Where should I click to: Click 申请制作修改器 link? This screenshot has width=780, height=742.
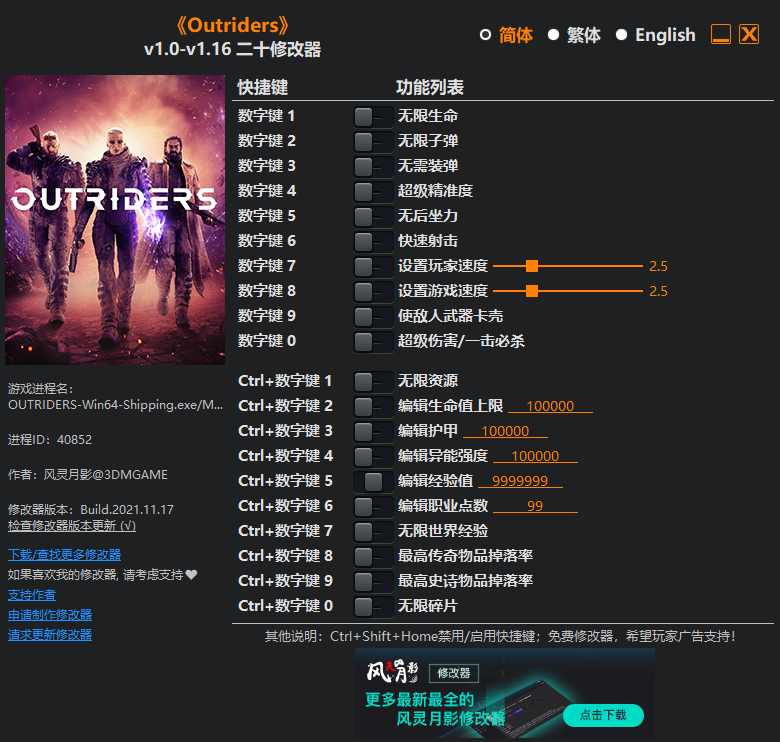[x=50, y=615]
